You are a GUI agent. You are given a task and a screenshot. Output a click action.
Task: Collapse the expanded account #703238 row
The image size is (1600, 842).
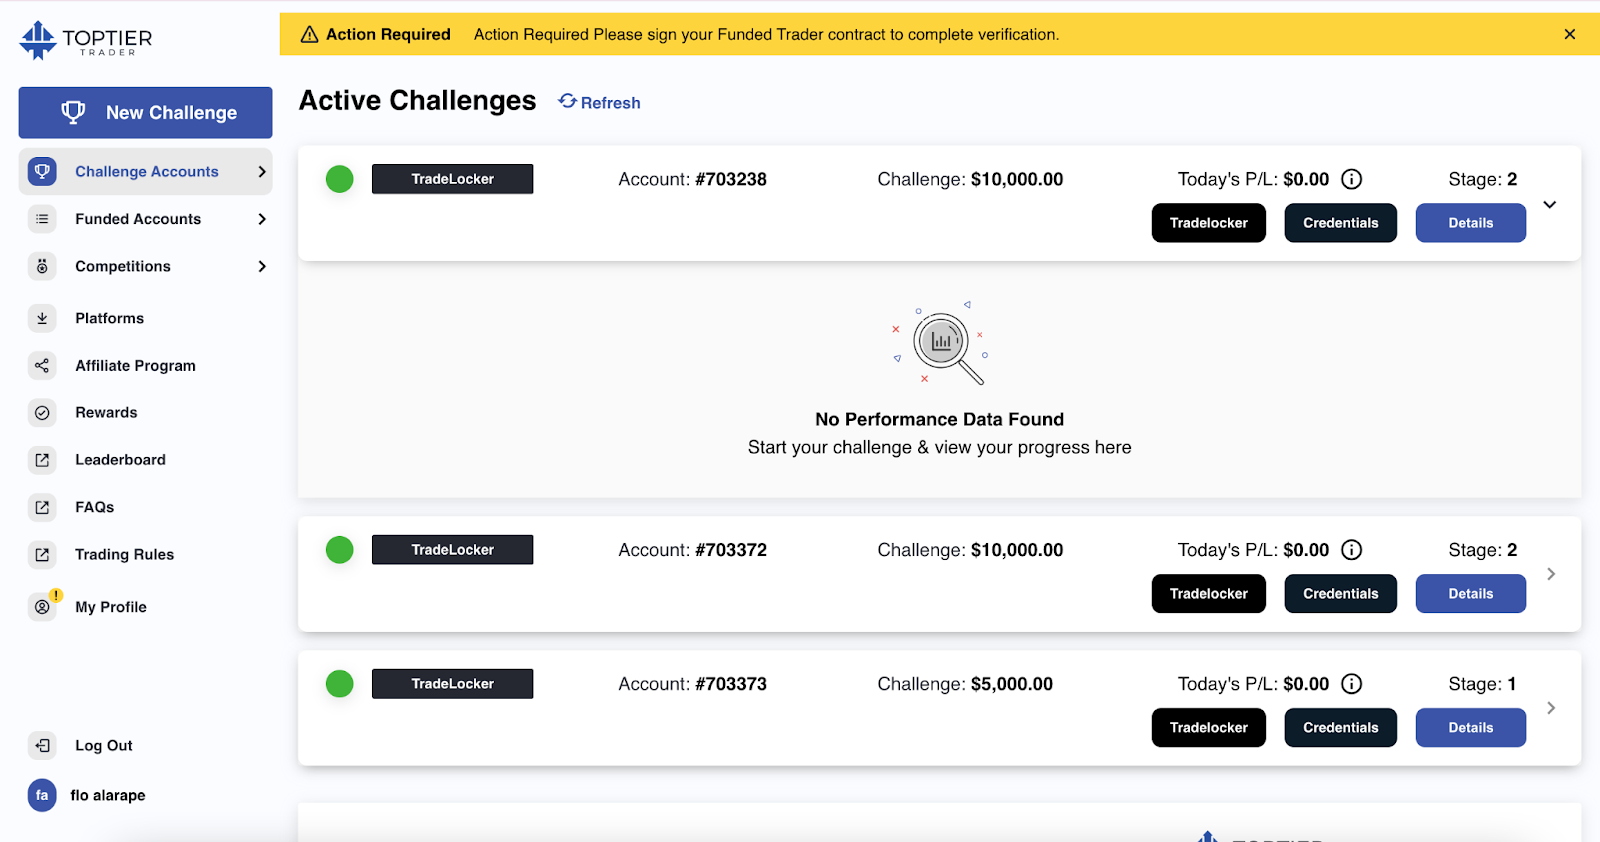pyautogui.click(x=1550, y=205)
